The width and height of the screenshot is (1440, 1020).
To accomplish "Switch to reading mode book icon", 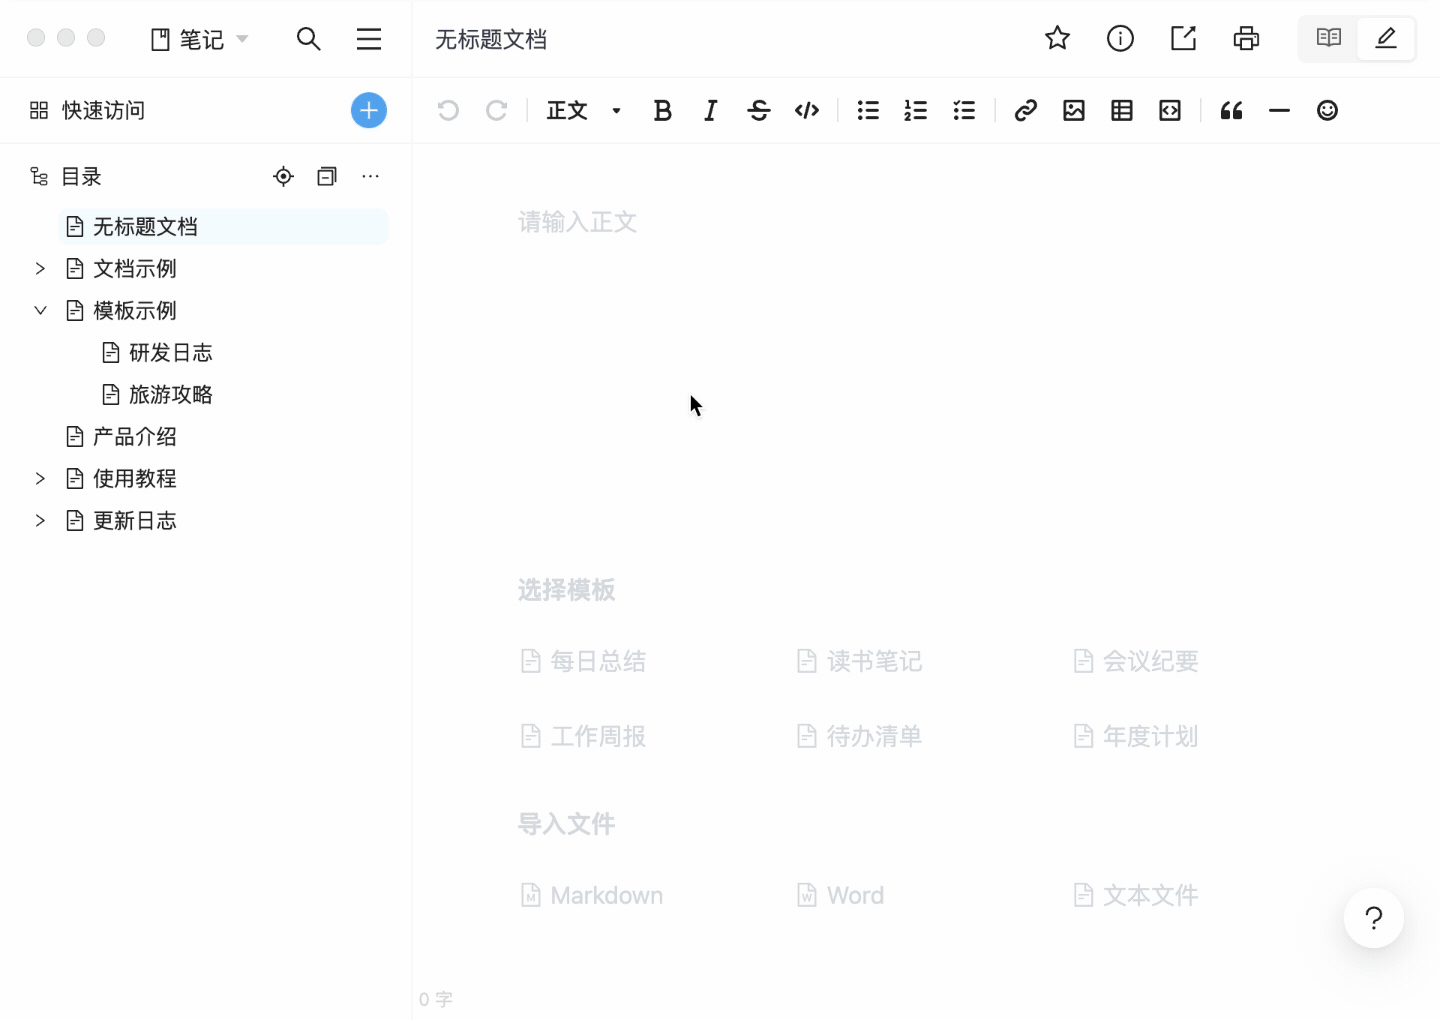I will click(x=1328, y=38).
